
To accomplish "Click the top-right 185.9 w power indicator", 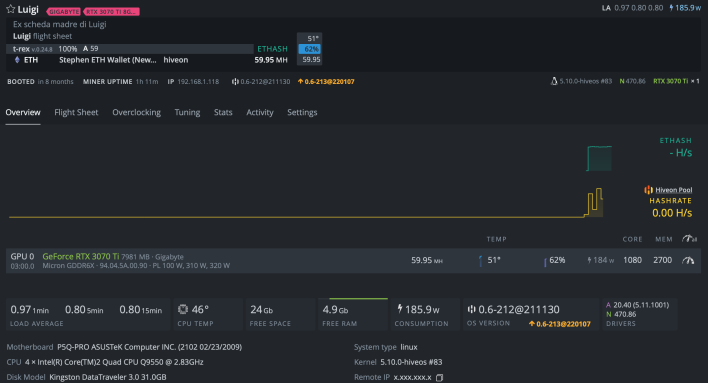I will pos(685,8).
